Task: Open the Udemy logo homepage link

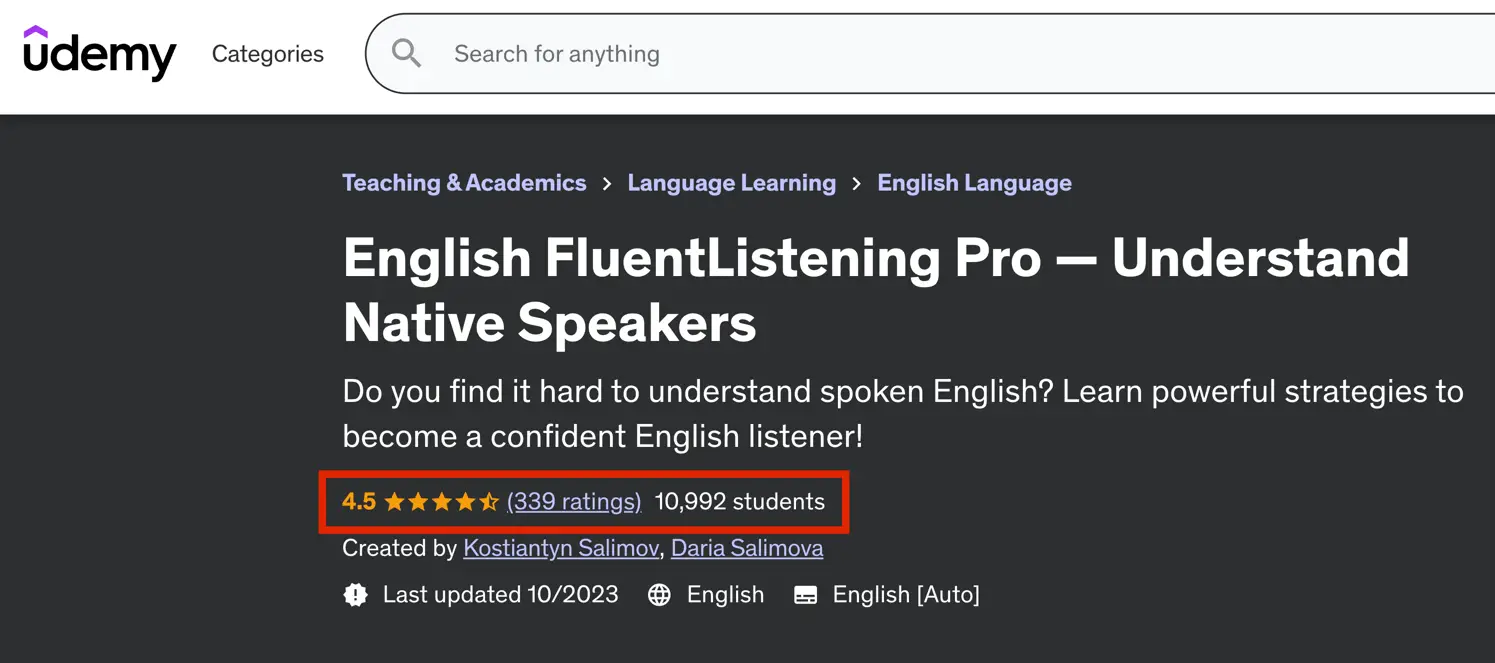Action: [x=99, y=53]
